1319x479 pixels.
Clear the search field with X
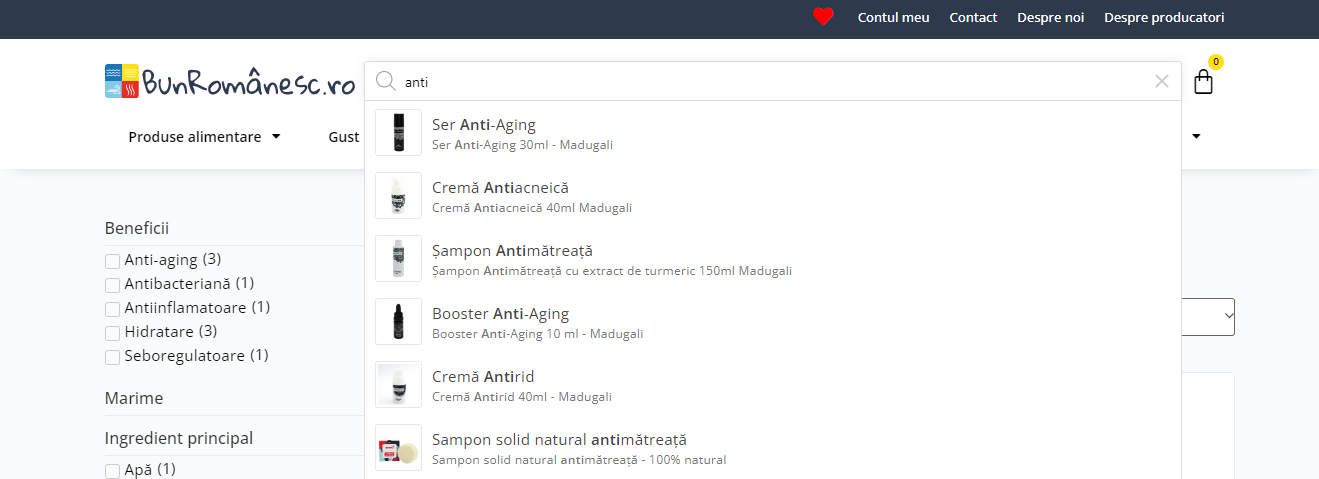pyautogui.click(x=1161, y=81)
